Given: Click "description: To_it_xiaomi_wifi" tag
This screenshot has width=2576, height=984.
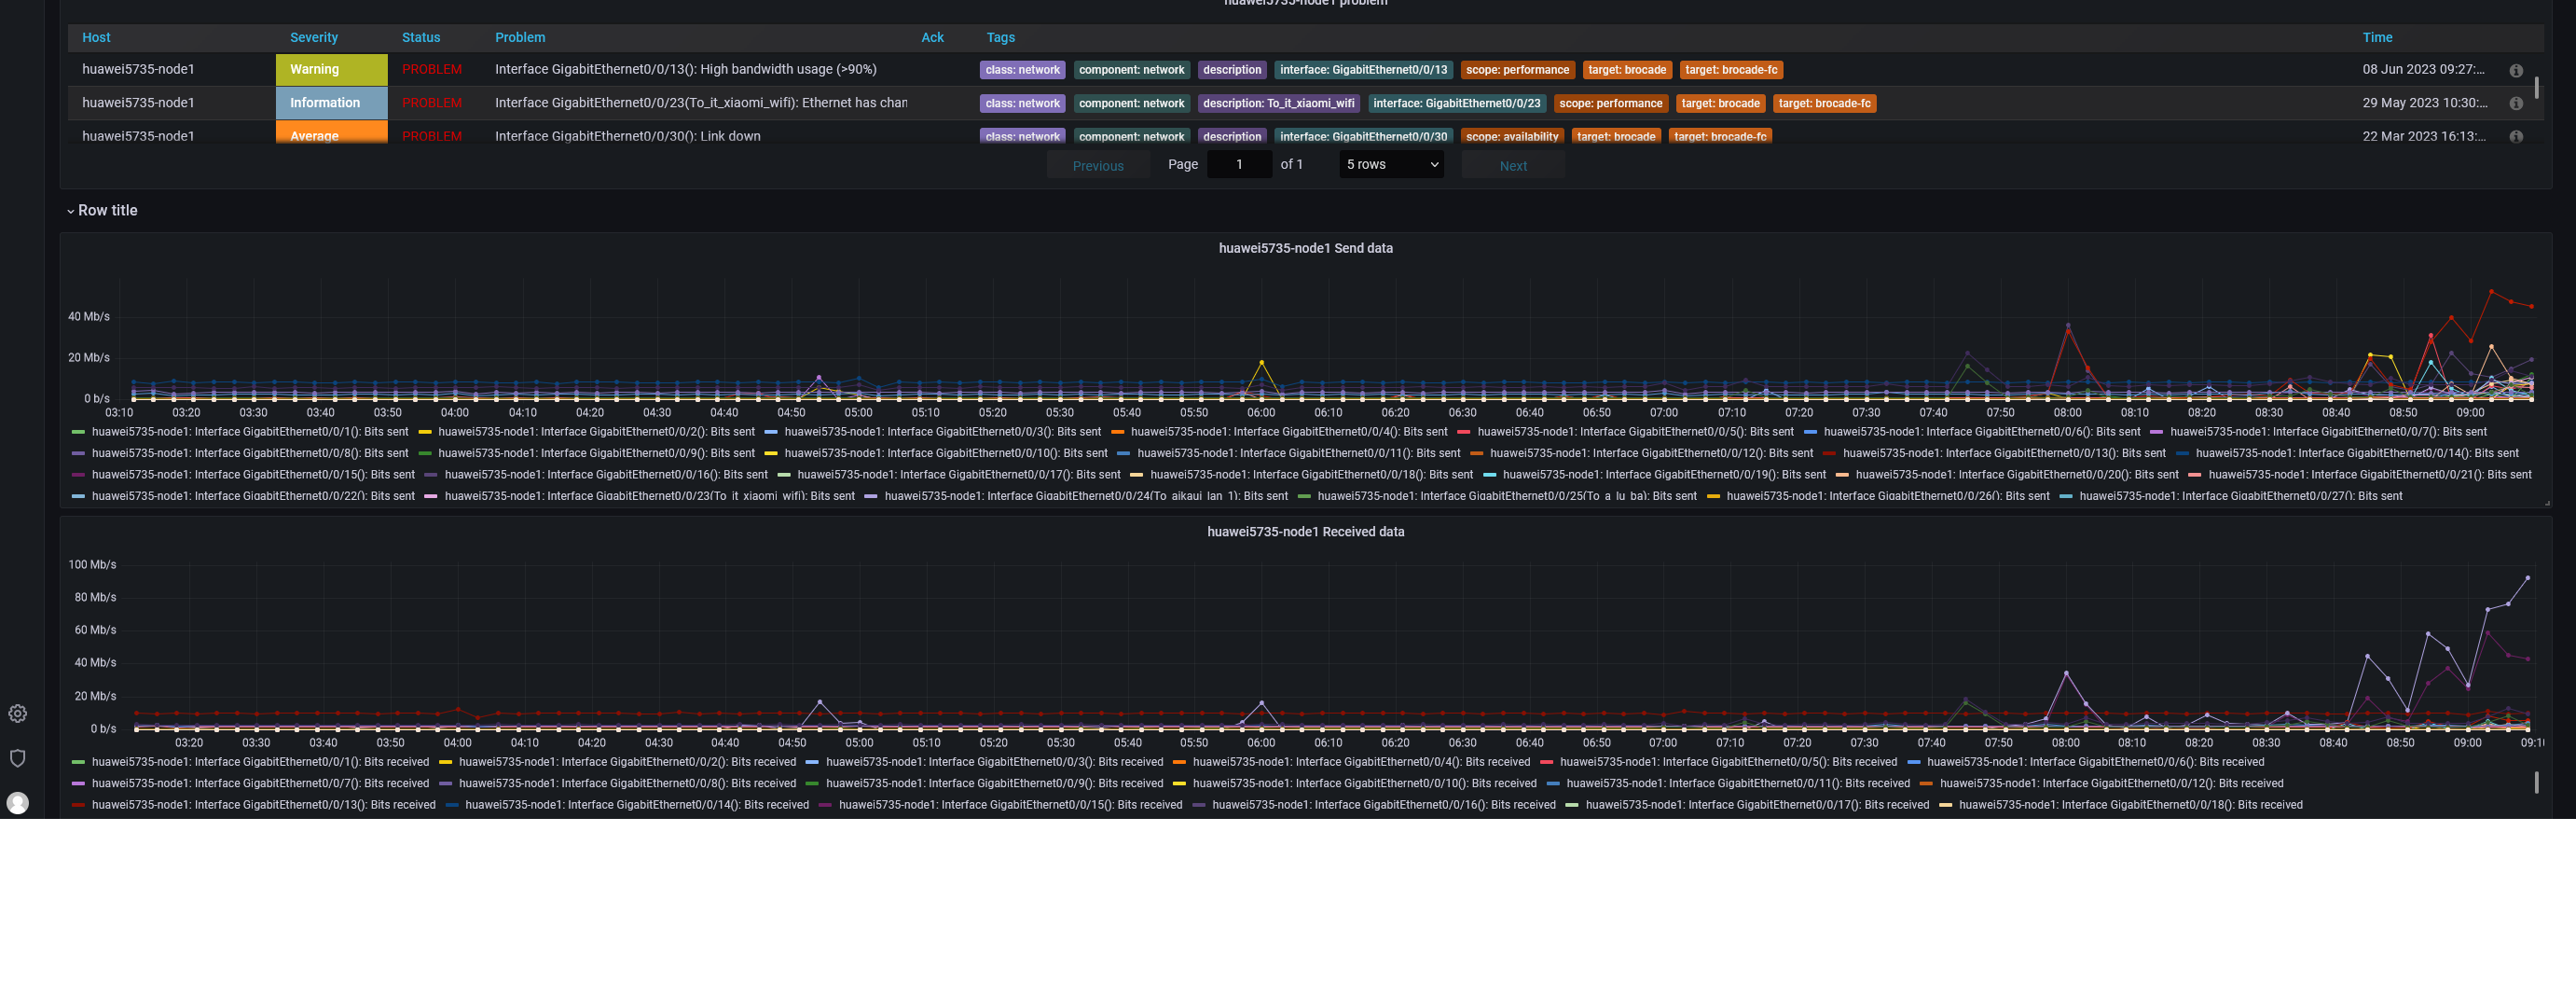Looking at the screenshot, I should click(x=1278, y=103).
